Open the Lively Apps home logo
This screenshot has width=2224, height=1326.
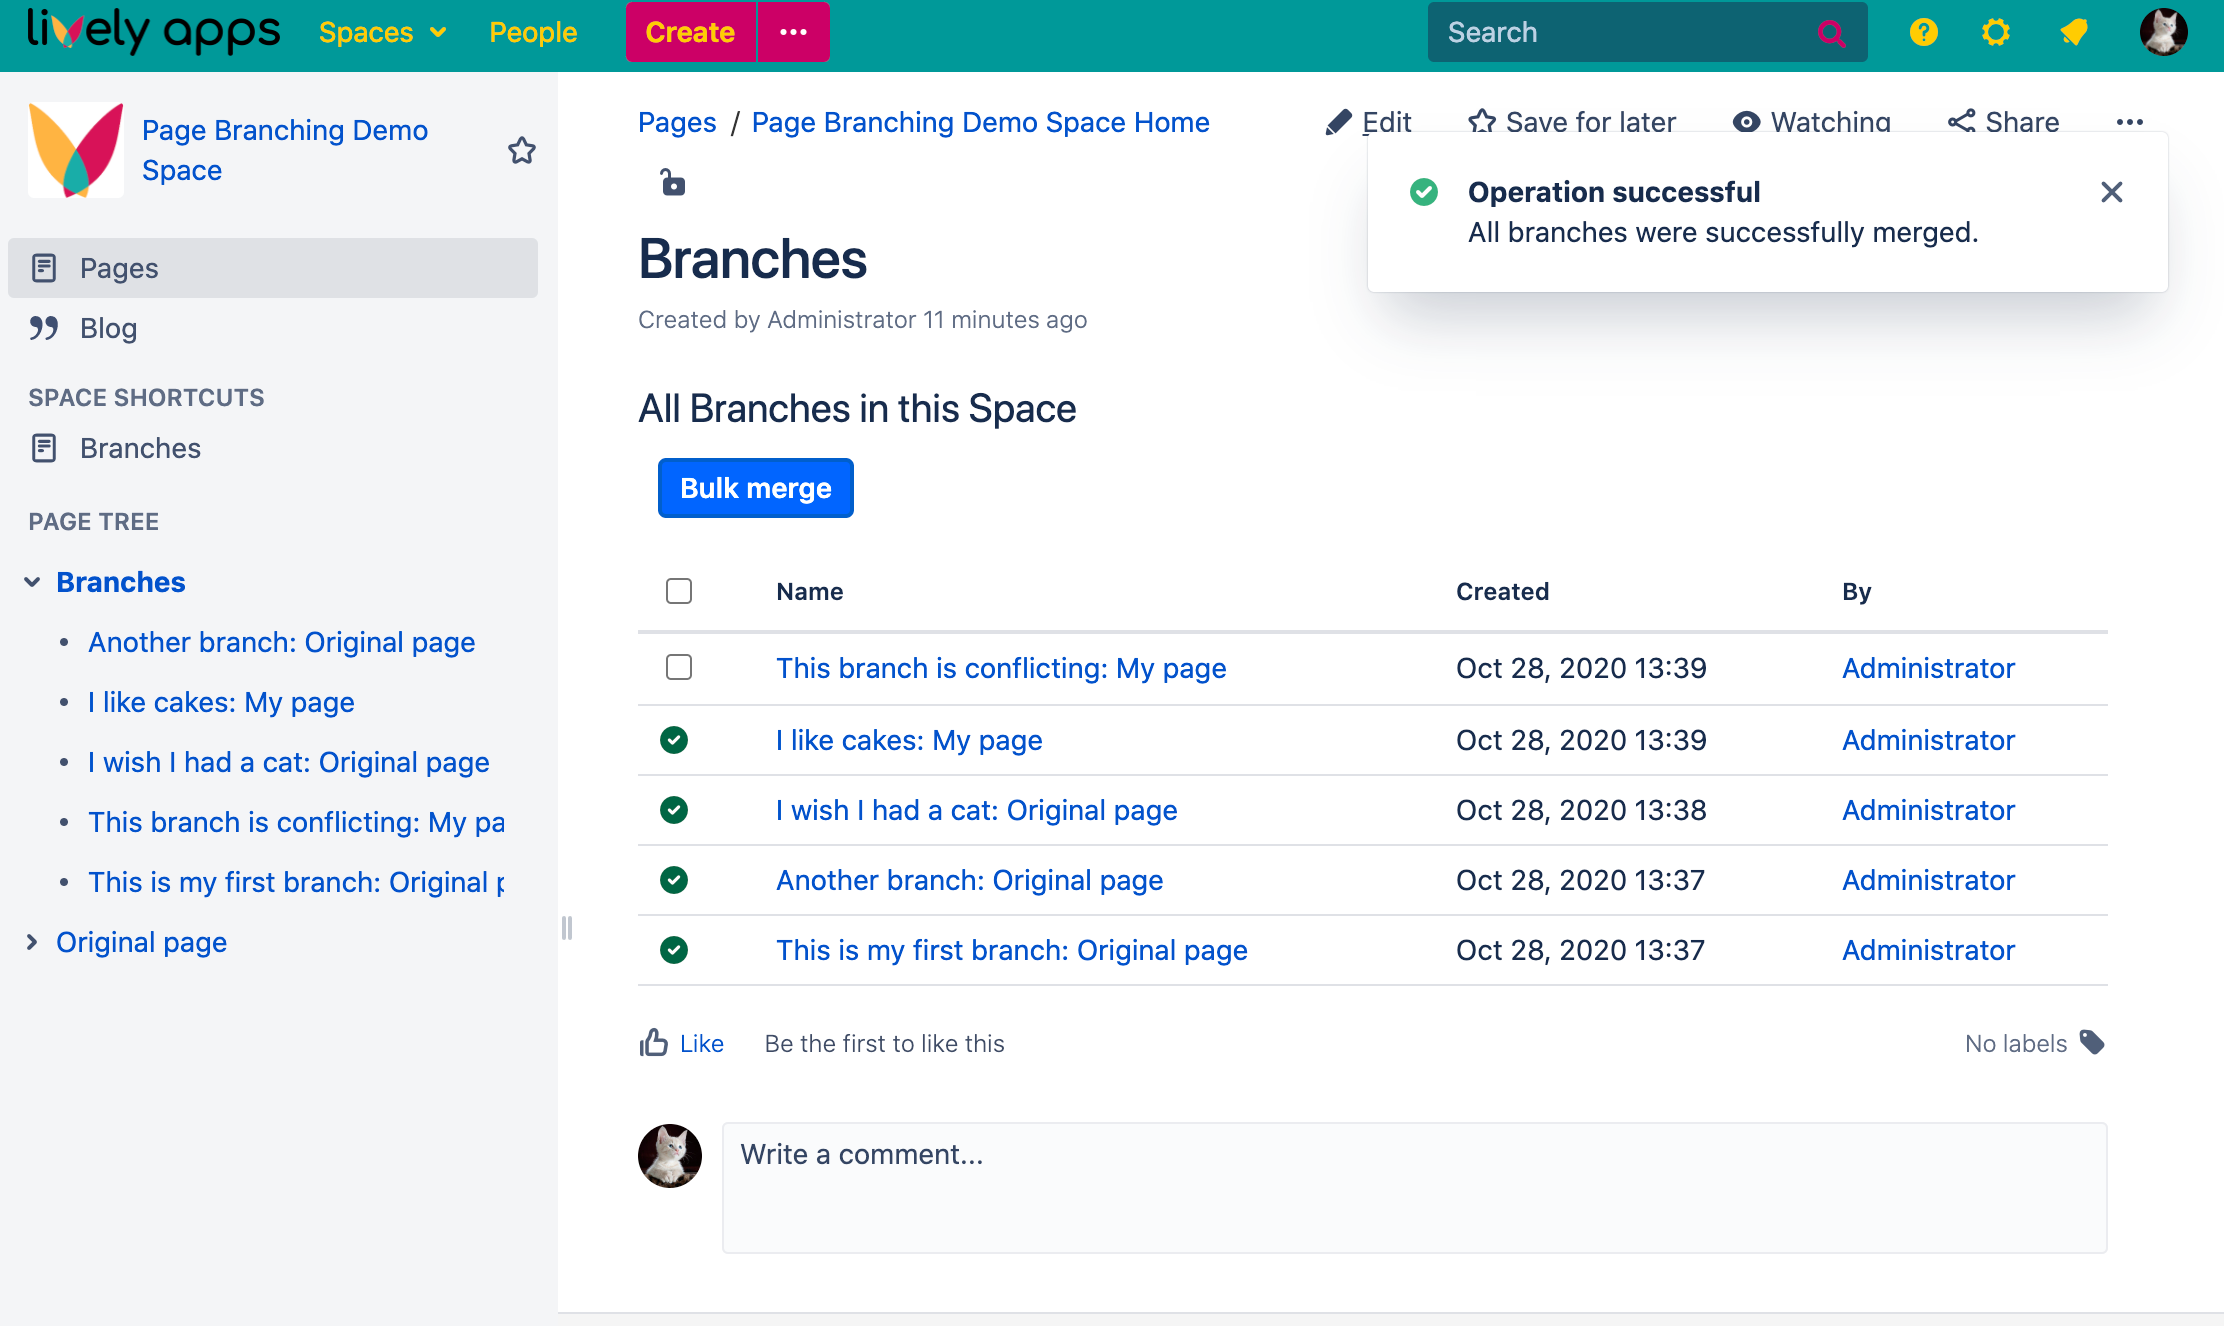tap(154, 32)
